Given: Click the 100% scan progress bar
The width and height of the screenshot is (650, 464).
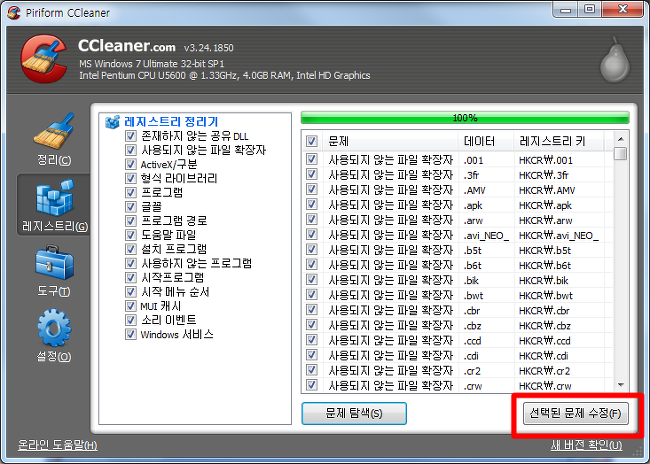Looking at the screenshot, I should [465, 118].
